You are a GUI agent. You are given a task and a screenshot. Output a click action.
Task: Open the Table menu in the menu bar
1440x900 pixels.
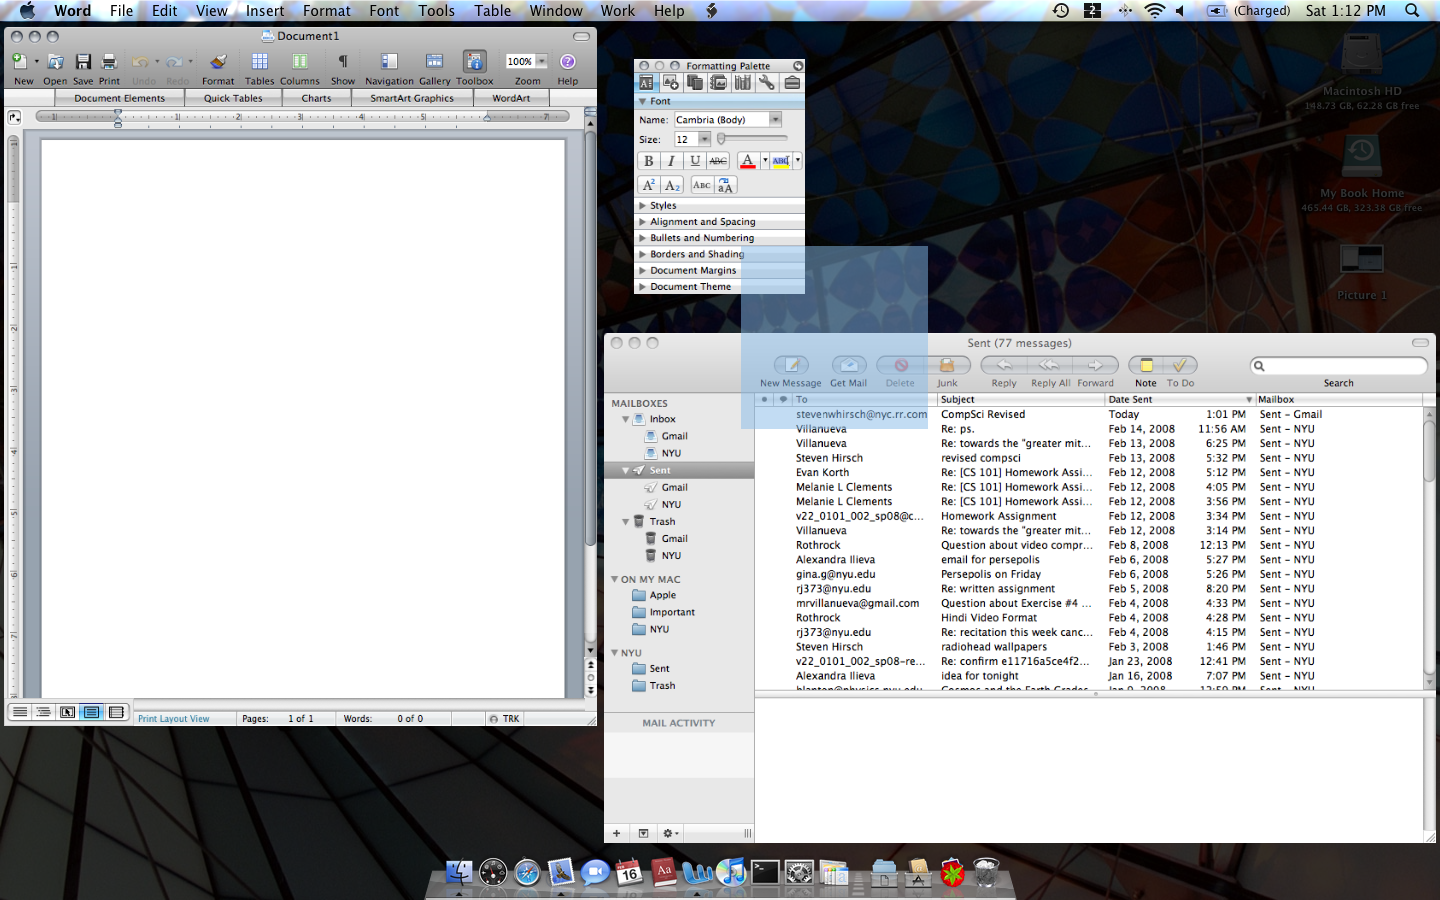click(493, 11)
